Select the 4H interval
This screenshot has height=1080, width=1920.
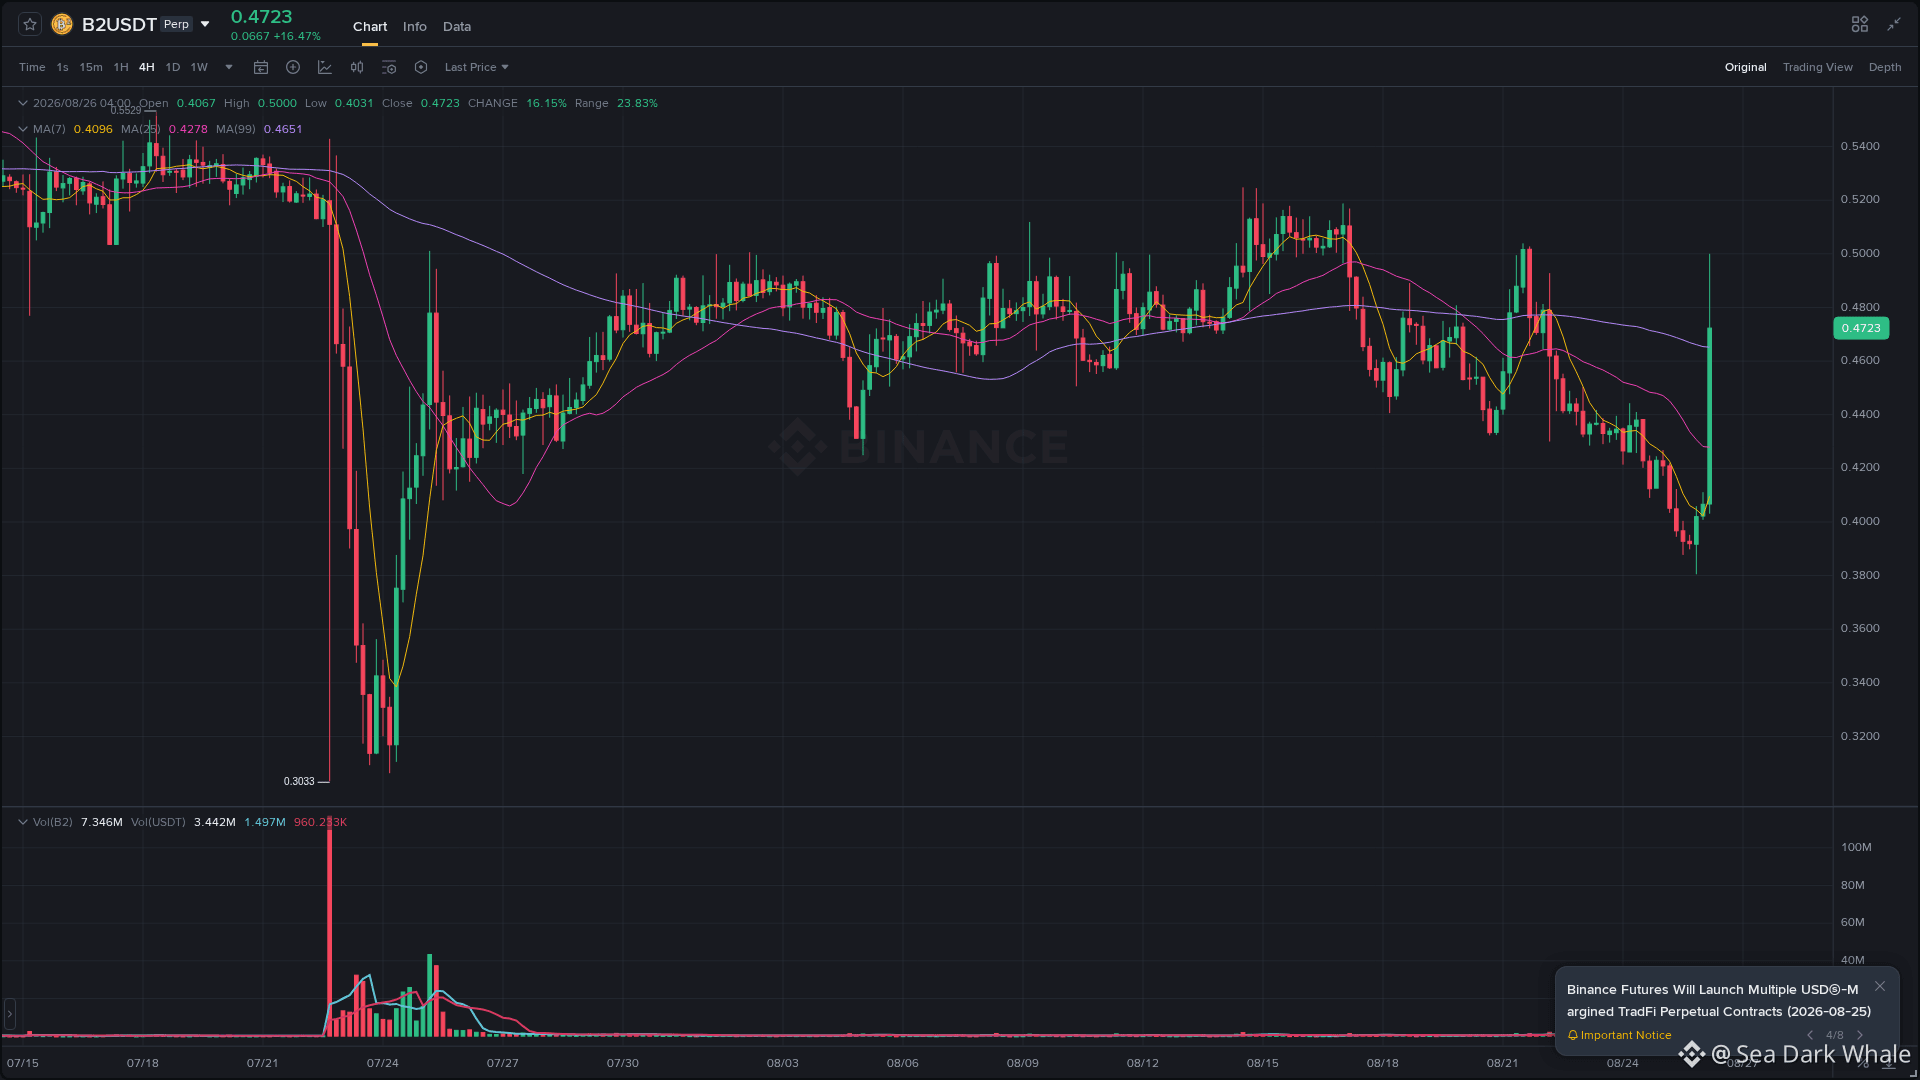[x=147, y=67]
